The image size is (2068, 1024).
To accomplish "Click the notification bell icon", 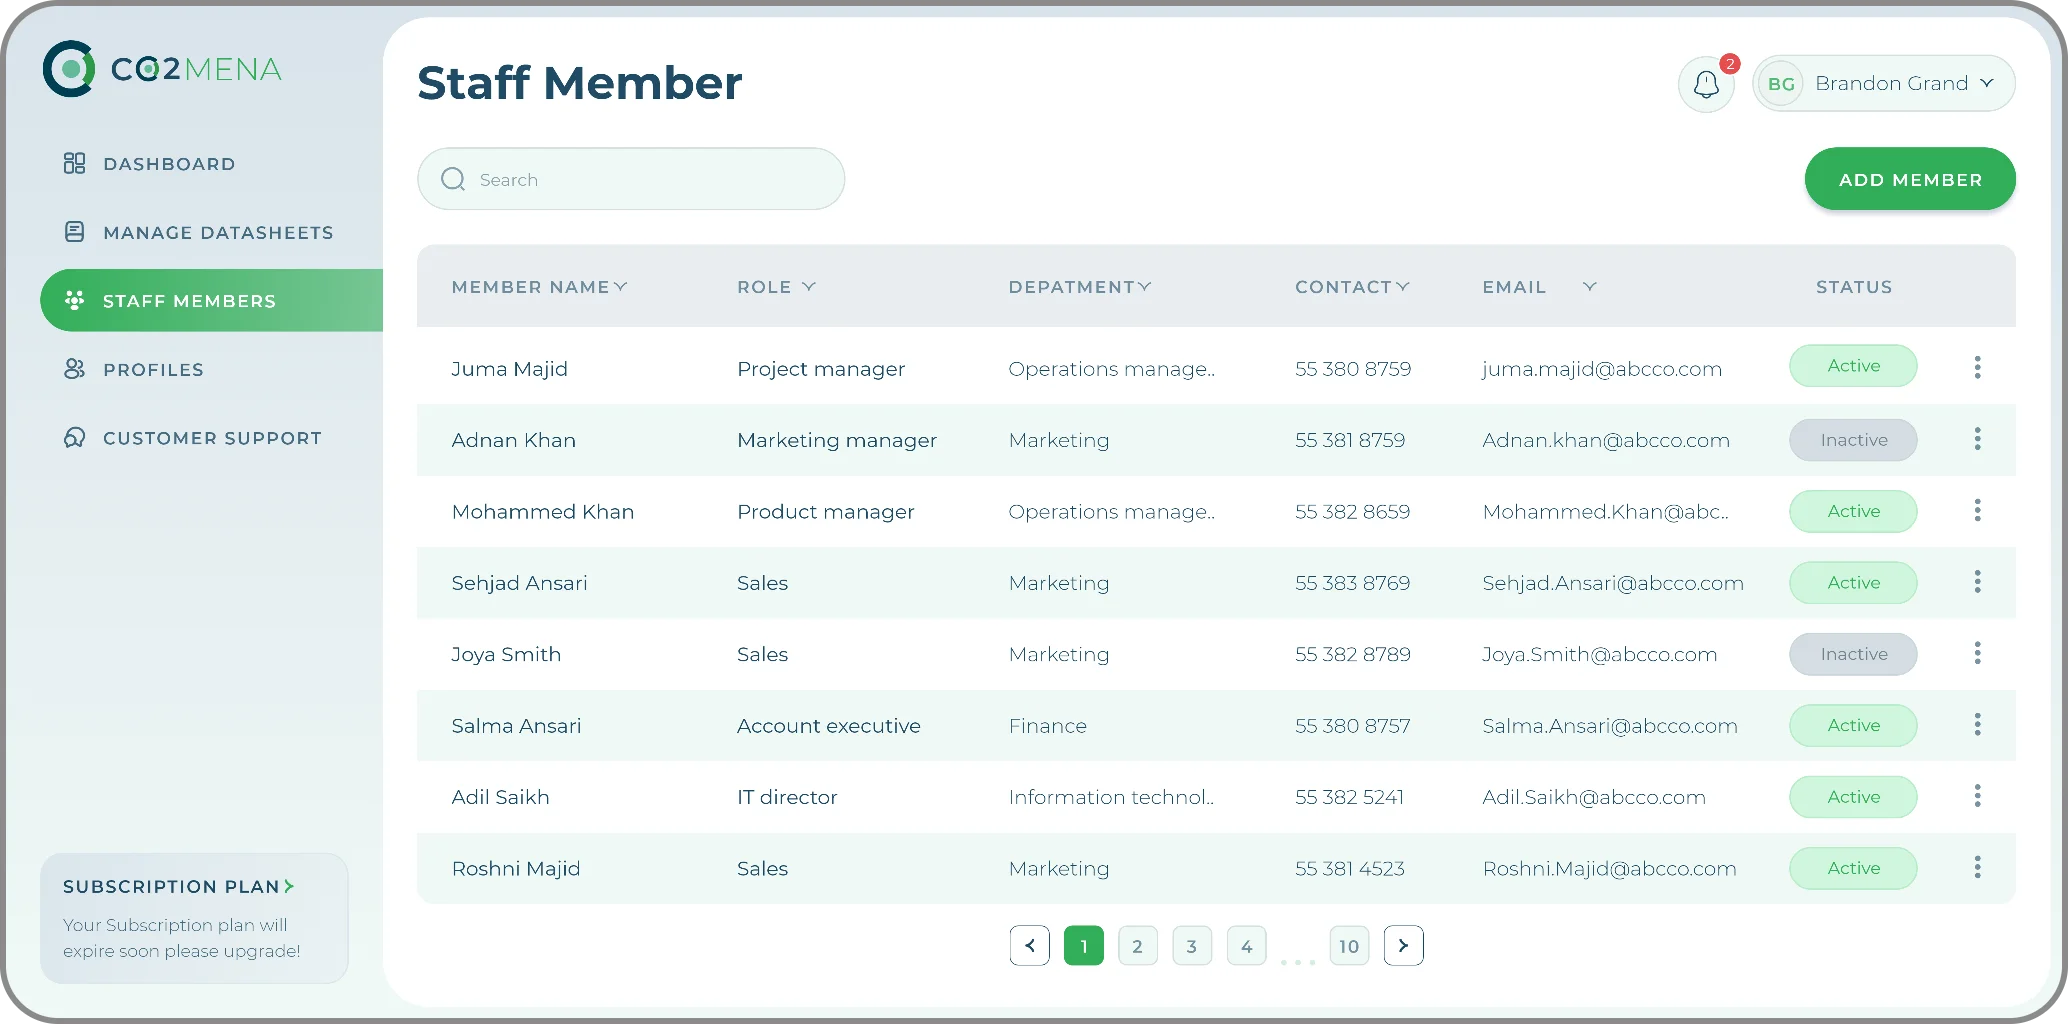I will (x=1706, y=85).
